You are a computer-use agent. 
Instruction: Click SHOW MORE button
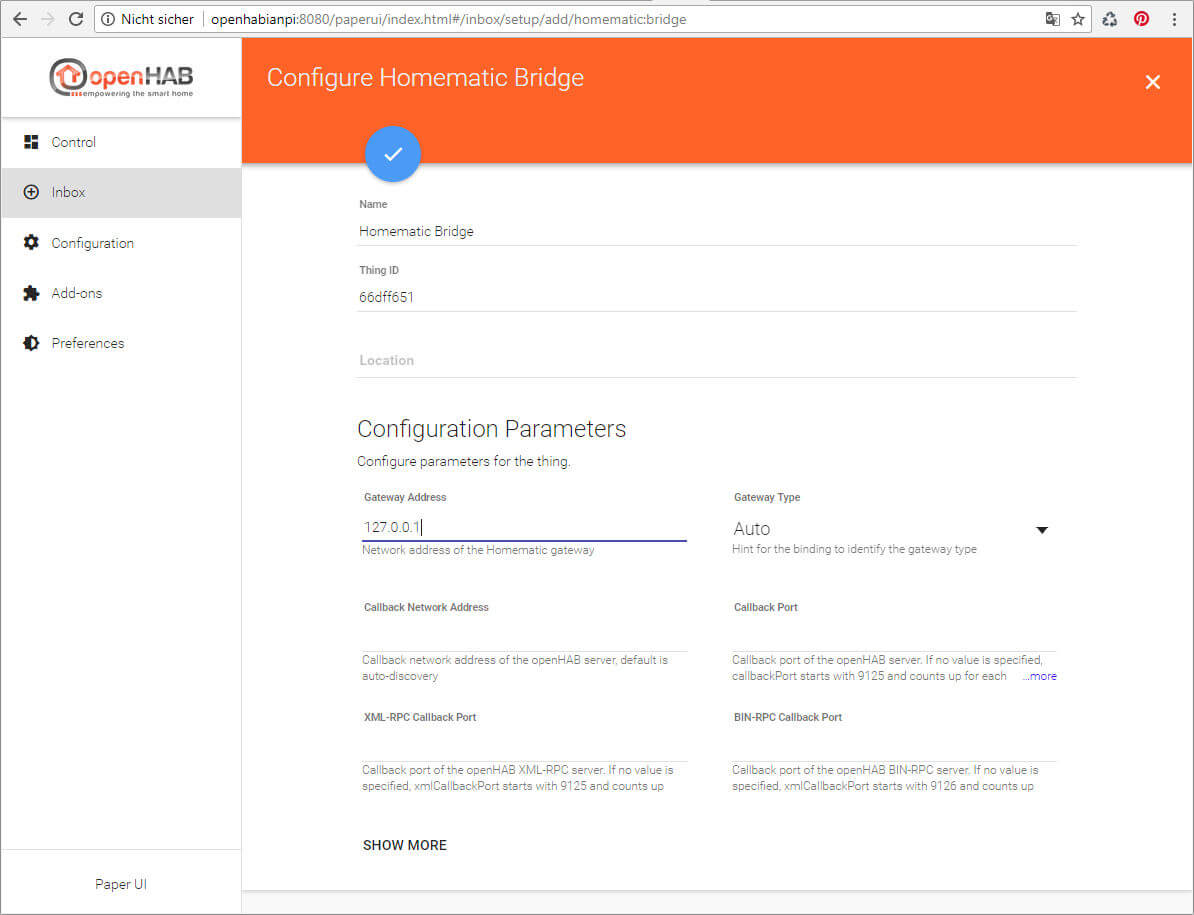(x=405, y=845)
